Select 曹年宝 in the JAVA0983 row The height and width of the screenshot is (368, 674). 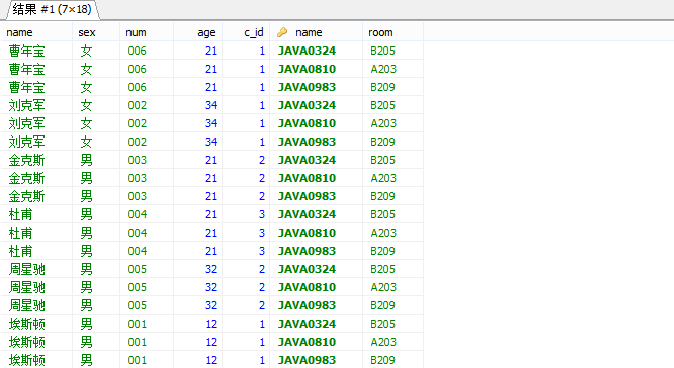(27, 87)
